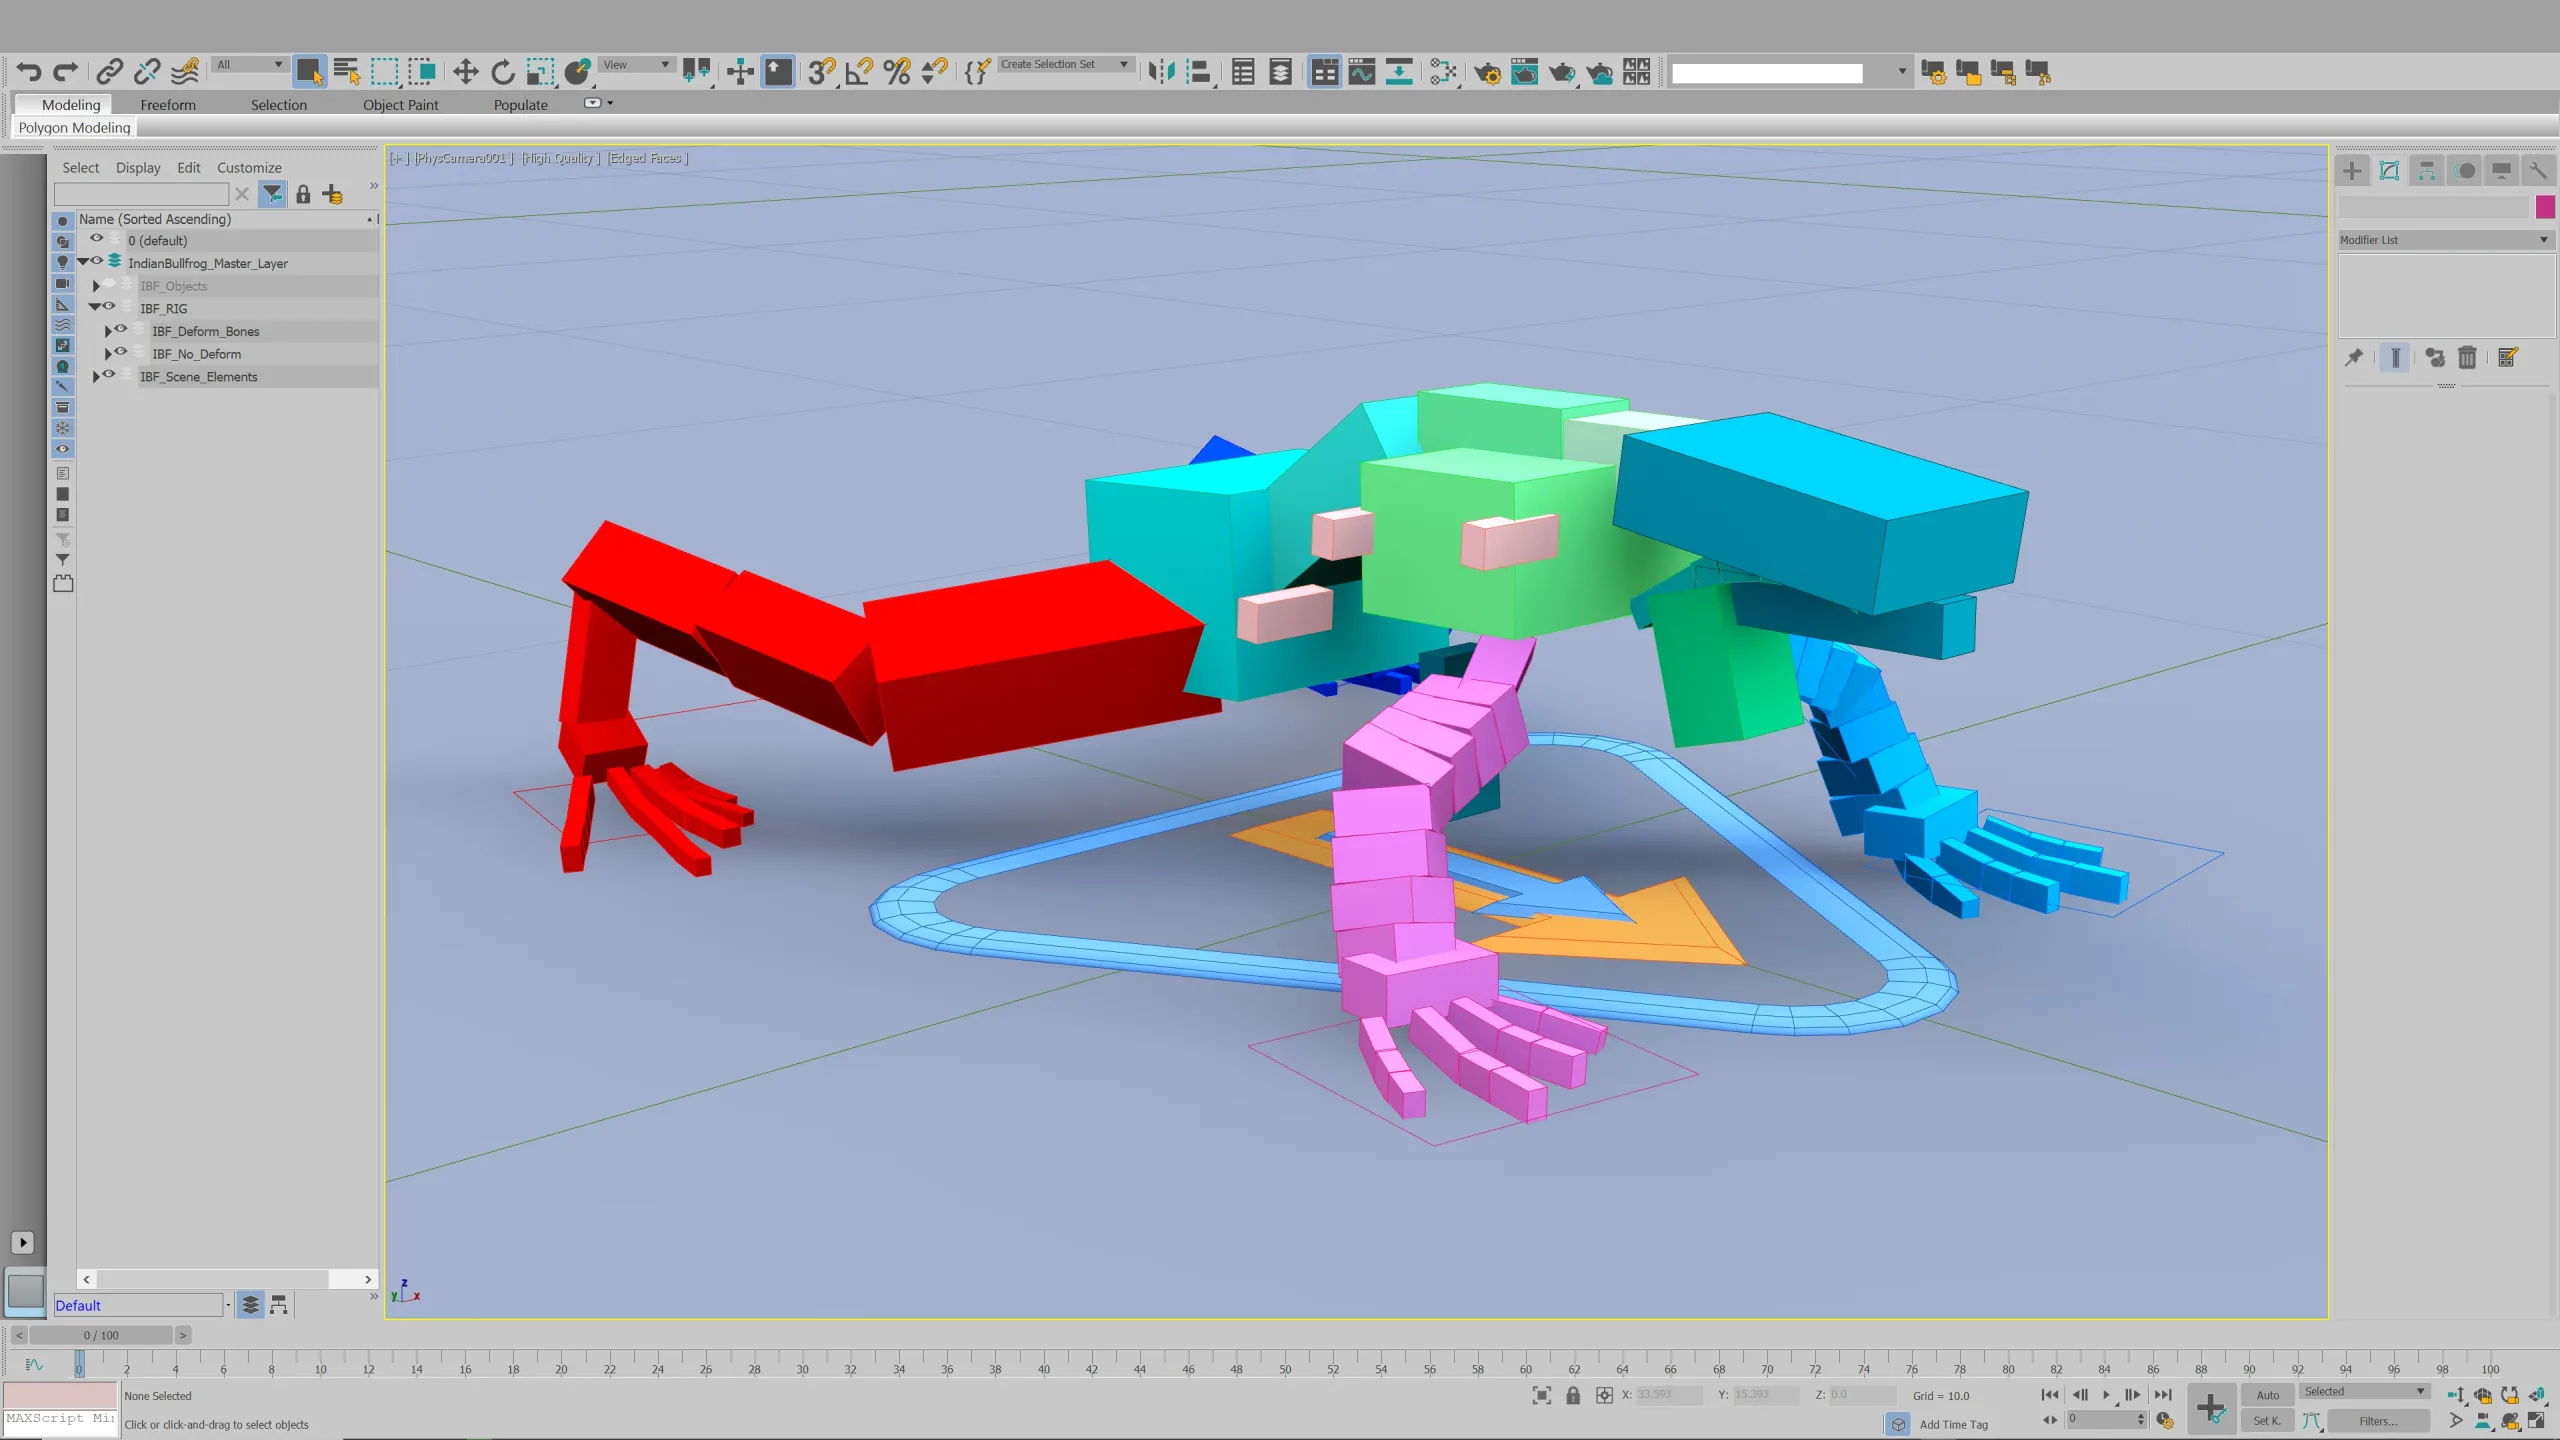The height and width of the screenshot is (1440, 2560).
Task: Choose the Select and Rotate tool
Action: click(x=503, y=71)
